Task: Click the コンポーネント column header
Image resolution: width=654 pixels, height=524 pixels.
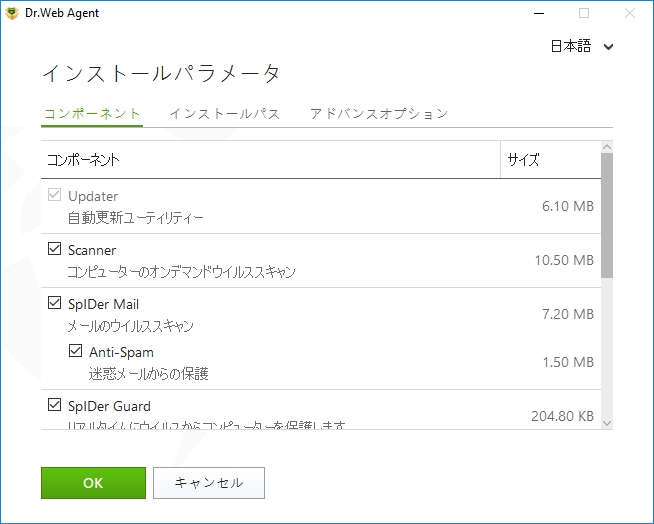Action: [271, 159]
